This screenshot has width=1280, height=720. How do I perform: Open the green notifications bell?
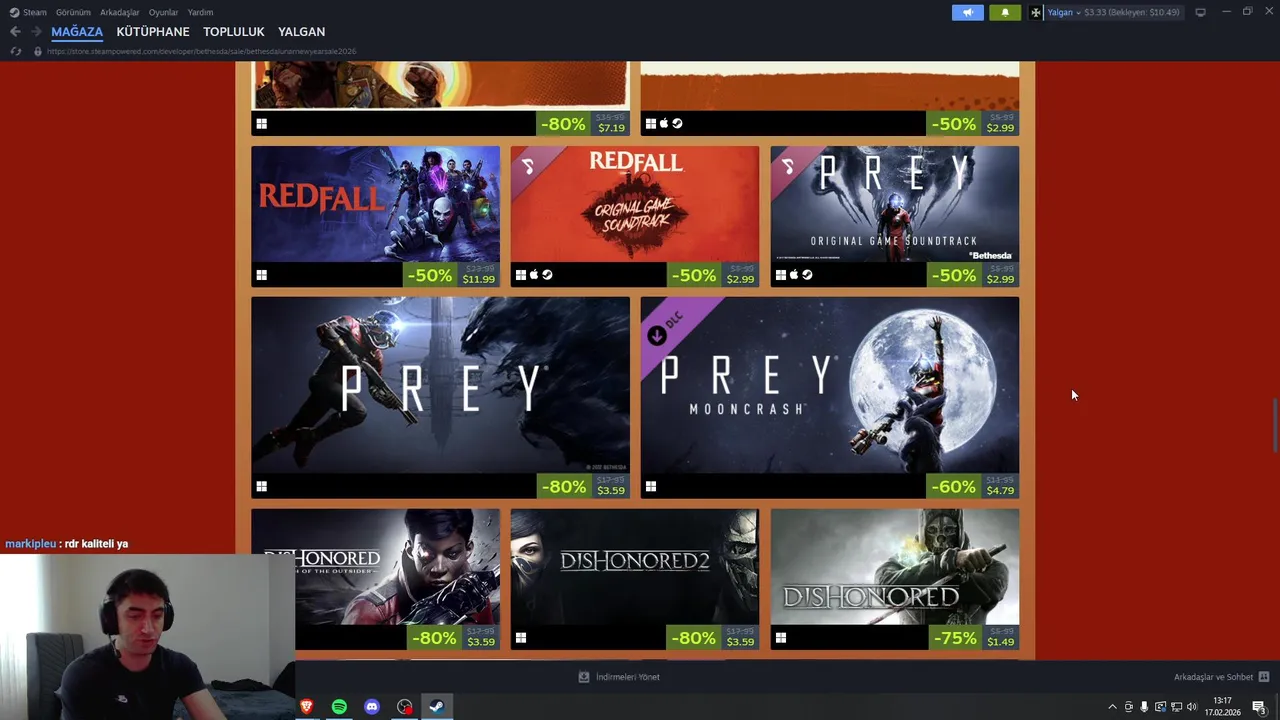coord(1005,12)
